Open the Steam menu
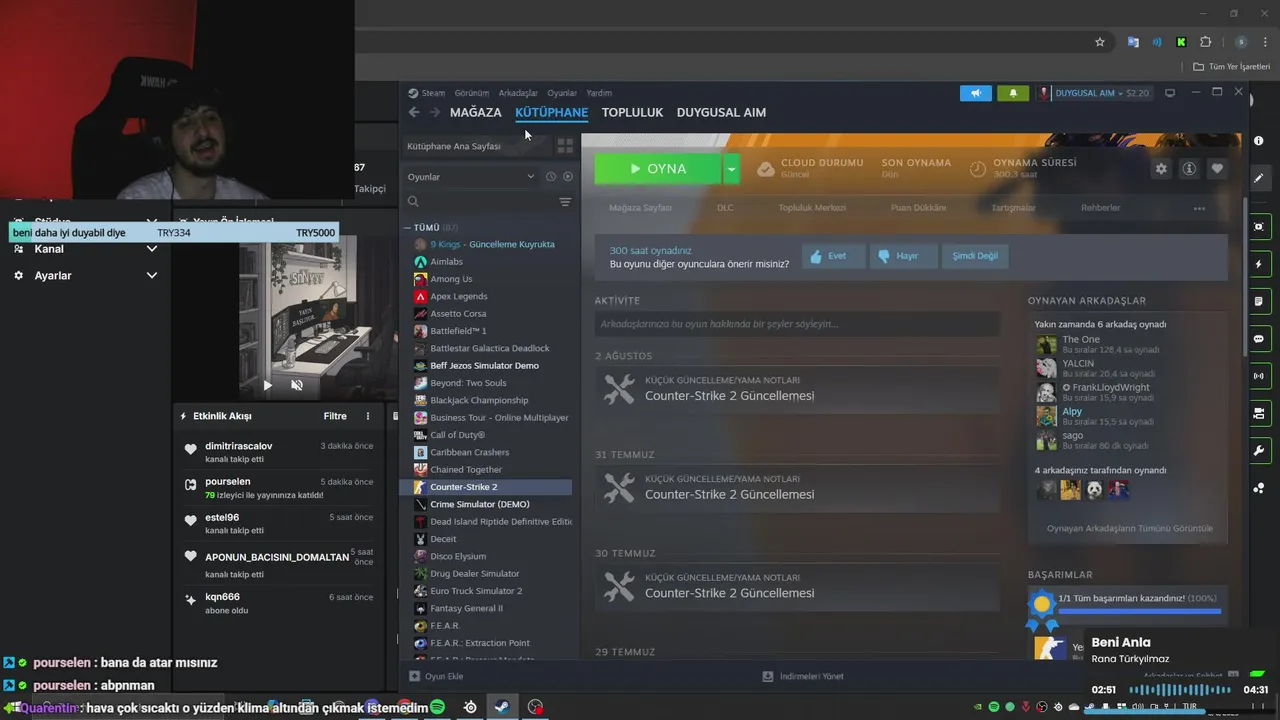 click(x=427, y=93)
